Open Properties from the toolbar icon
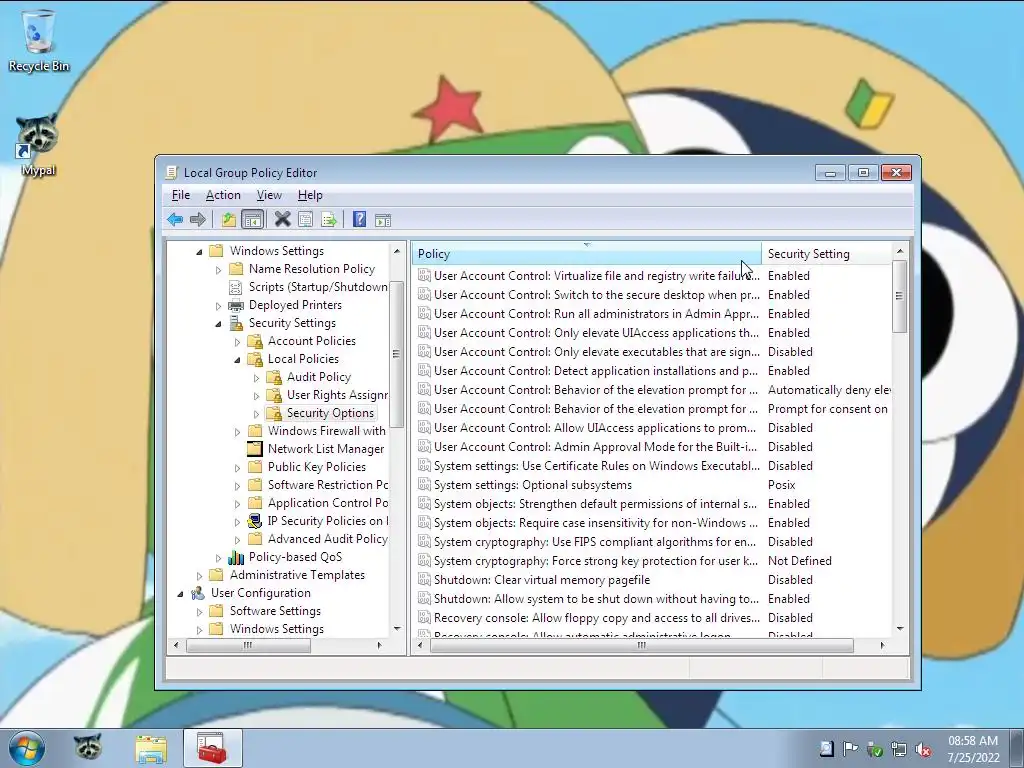 click(305, 219)
